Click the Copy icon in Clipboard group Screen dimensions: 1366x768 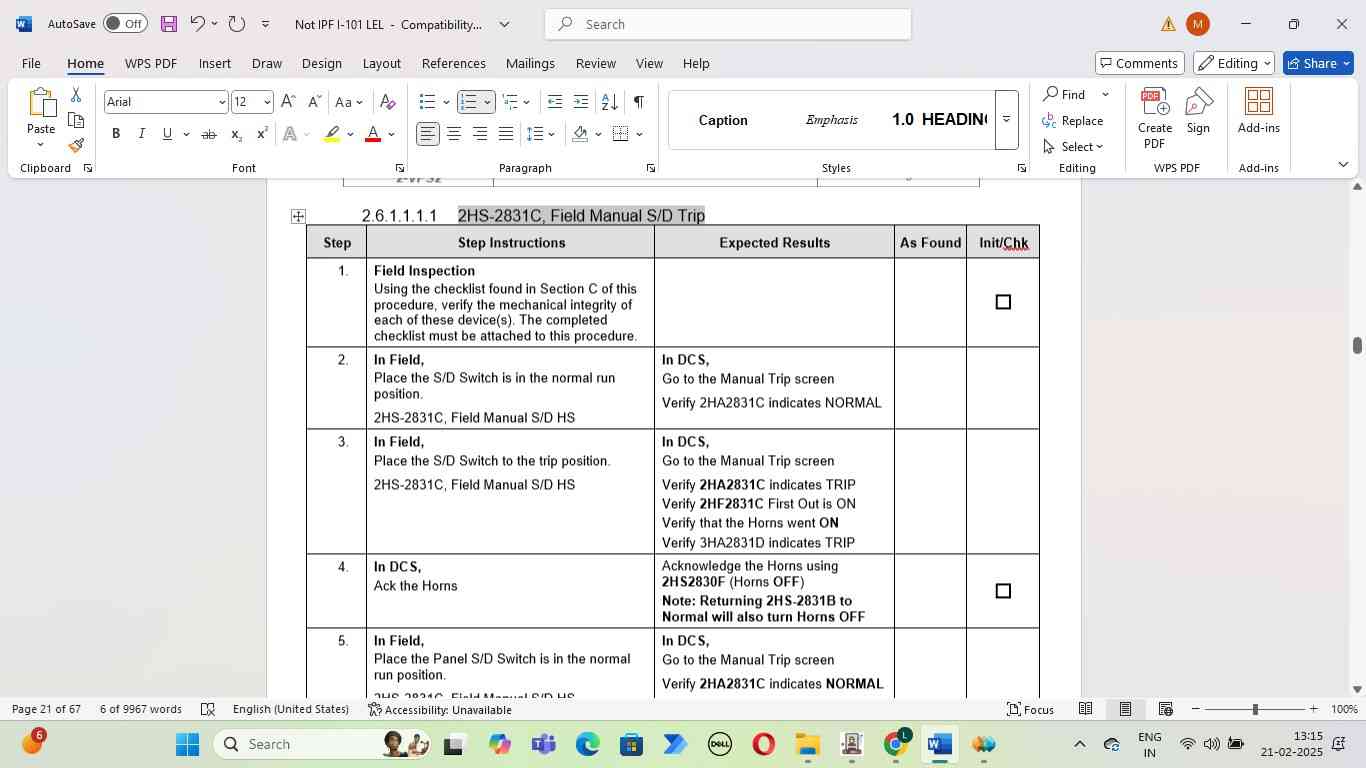point(76,120)
